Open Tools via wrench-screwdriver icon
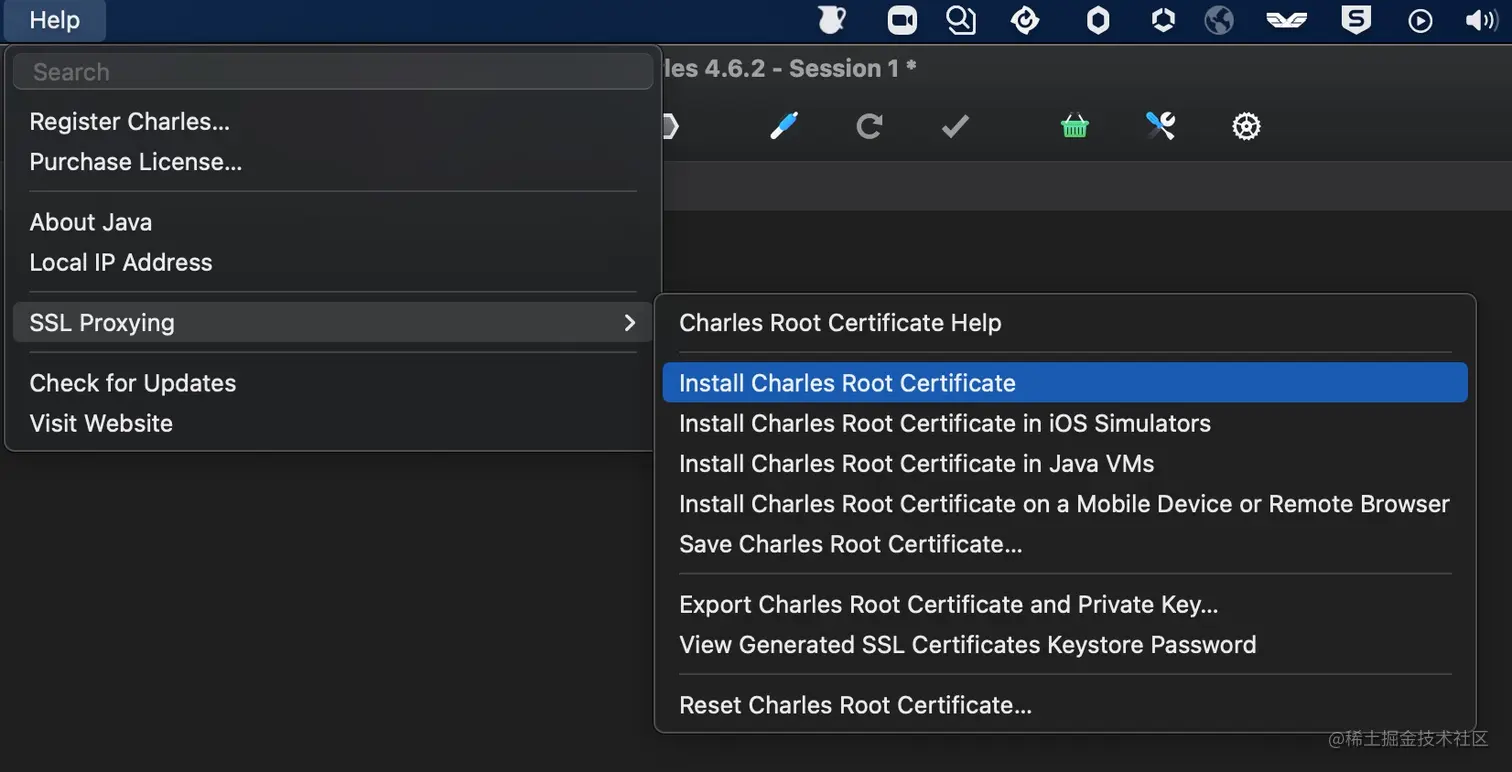The image size is (1512, 772). 1160,126
